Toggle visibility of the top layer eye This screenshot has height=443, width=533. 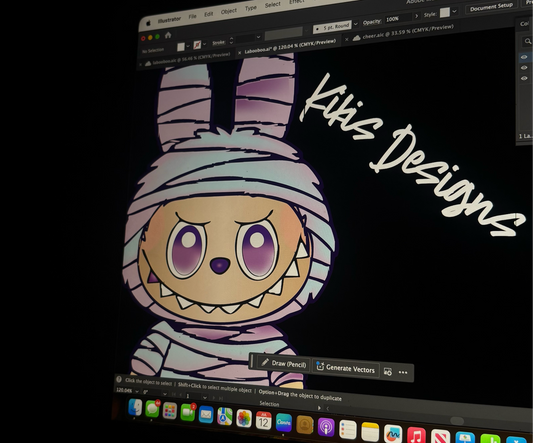click(x=524, y=57)
